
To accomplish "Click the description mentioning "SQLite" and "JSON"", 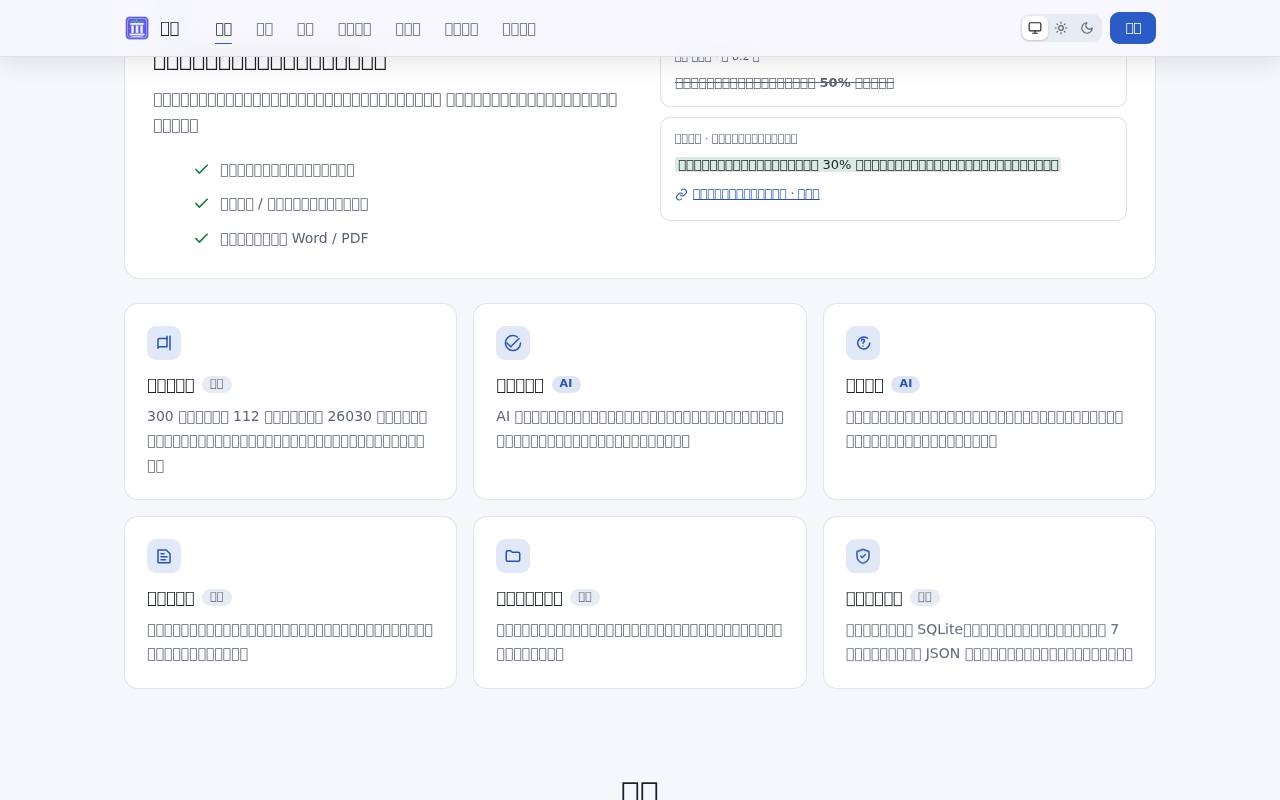I will click(x=989, y=642).
